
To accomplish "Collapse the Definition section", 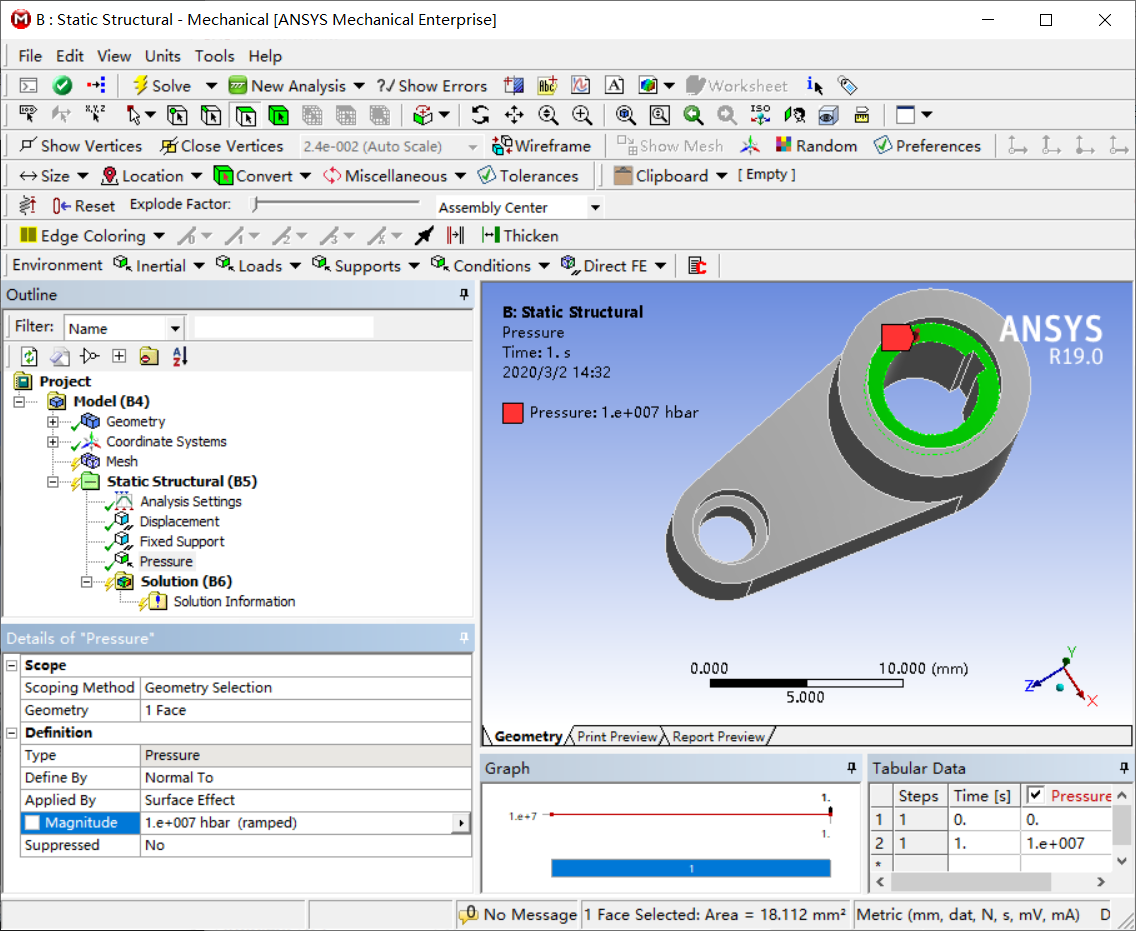I will (12, 732).
